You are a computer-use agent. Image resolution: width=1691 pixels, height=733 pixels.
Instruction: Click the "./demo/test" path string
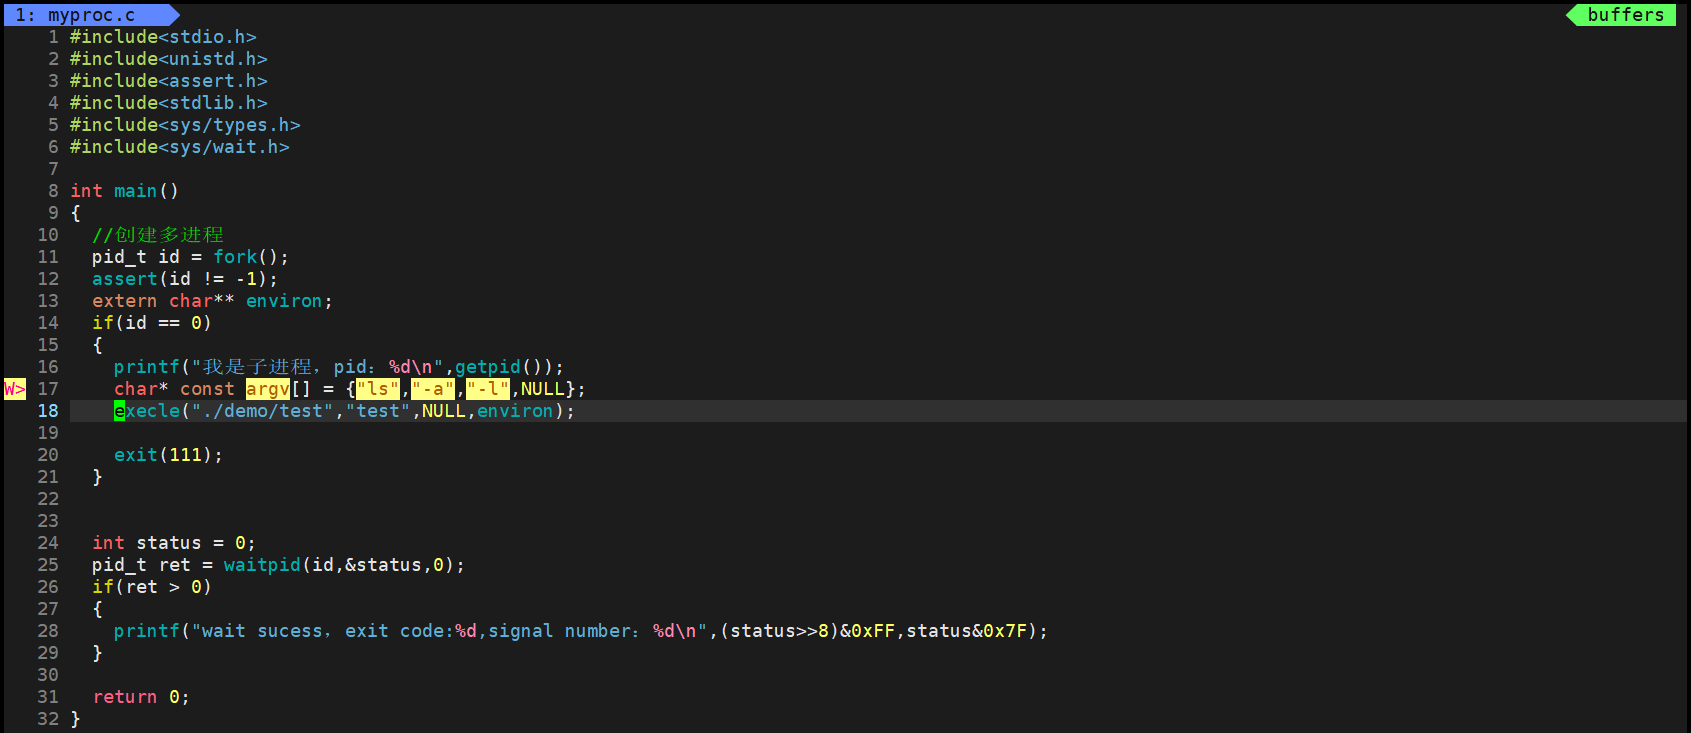262,411
